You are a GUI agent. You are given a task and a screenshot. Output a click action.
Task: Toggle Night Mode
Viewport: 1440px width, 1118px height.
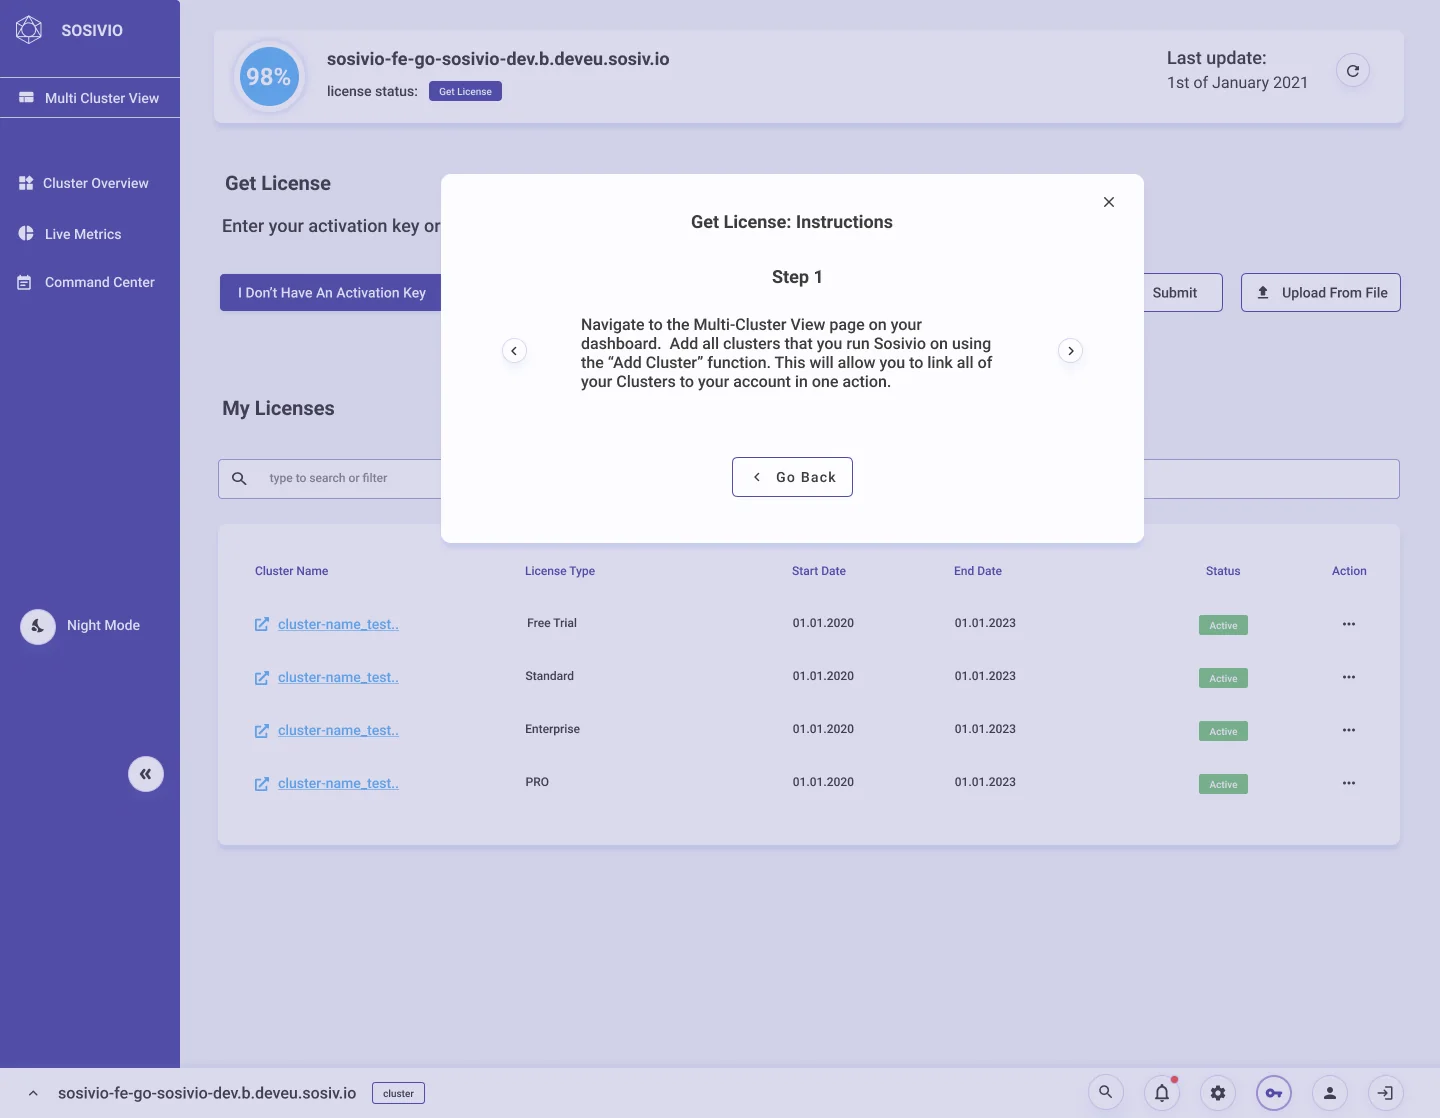[38, 627]
